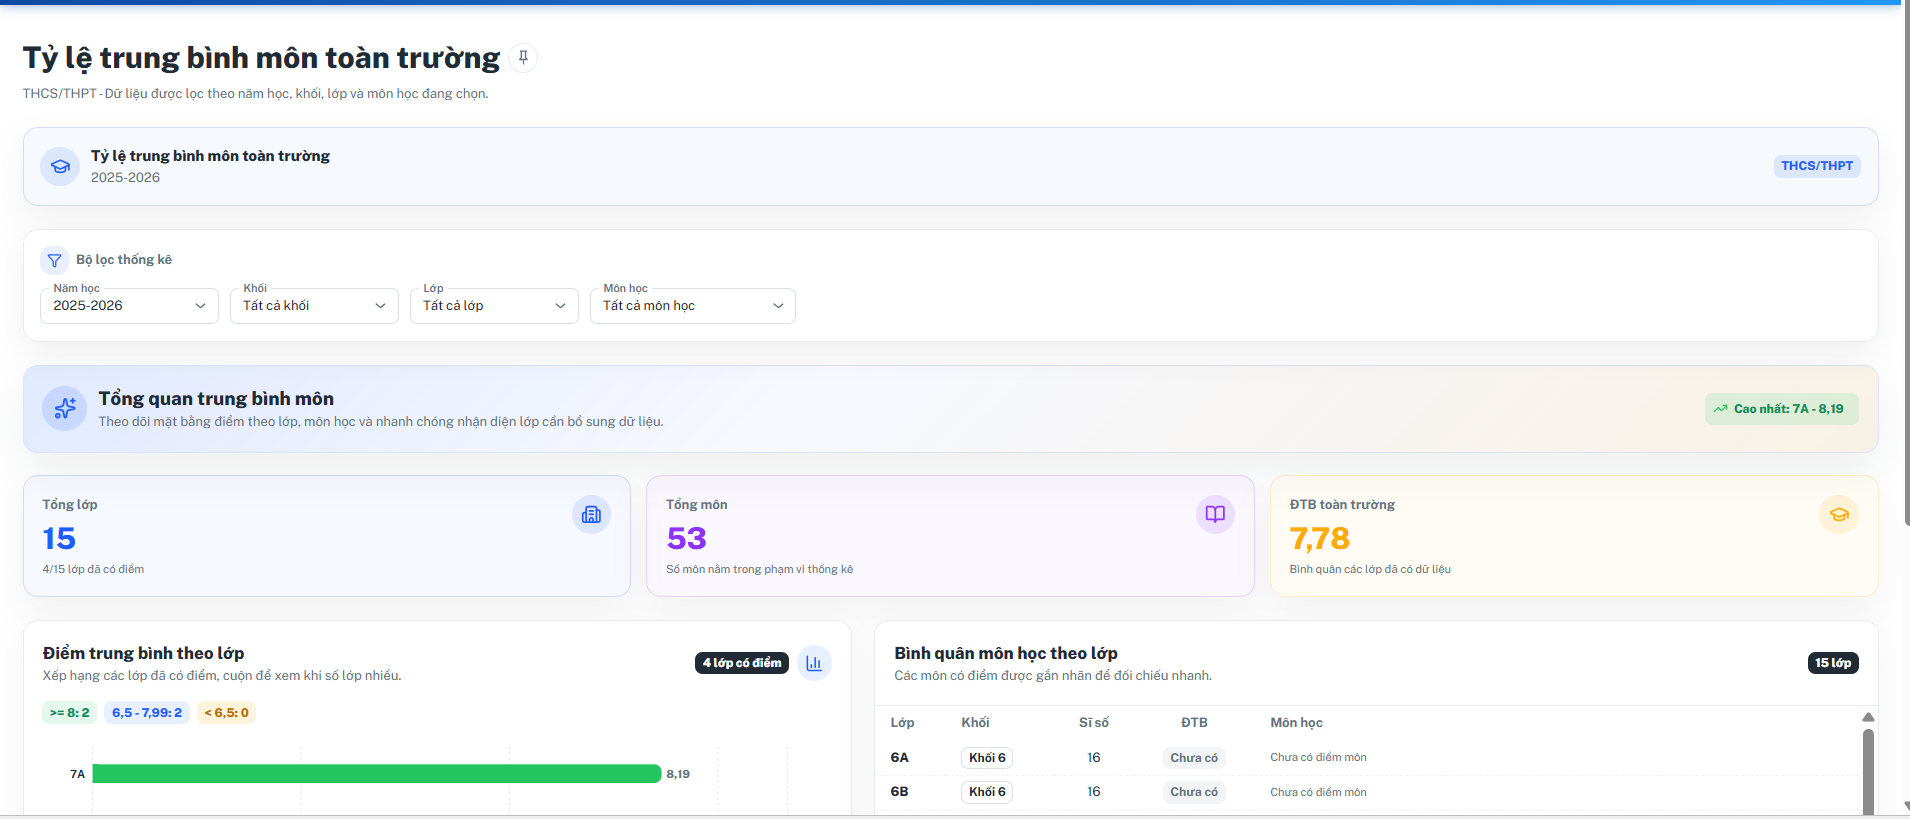Click the bar chart icon beside 4 lớp có điểm

pyautogui.click(x=814, y=663)
